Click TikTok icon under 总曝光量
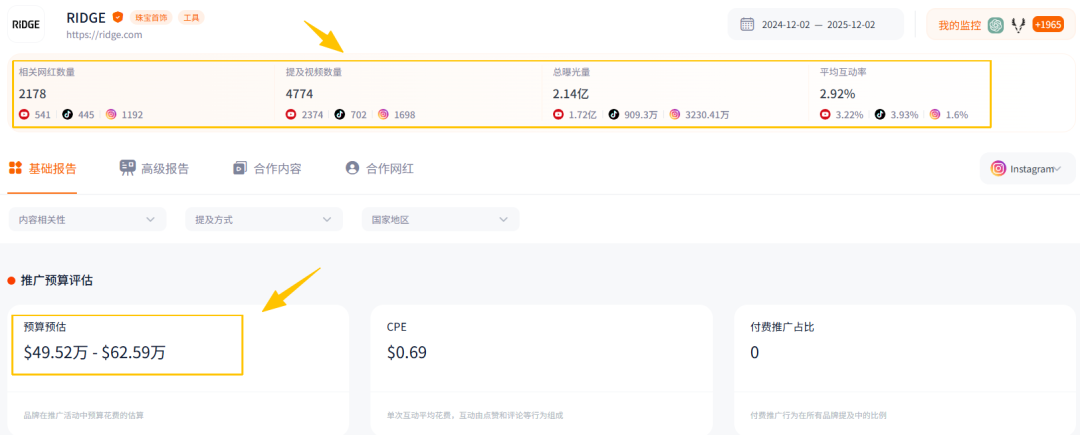This screenshot has width=1080, height=435. [613, 115]
